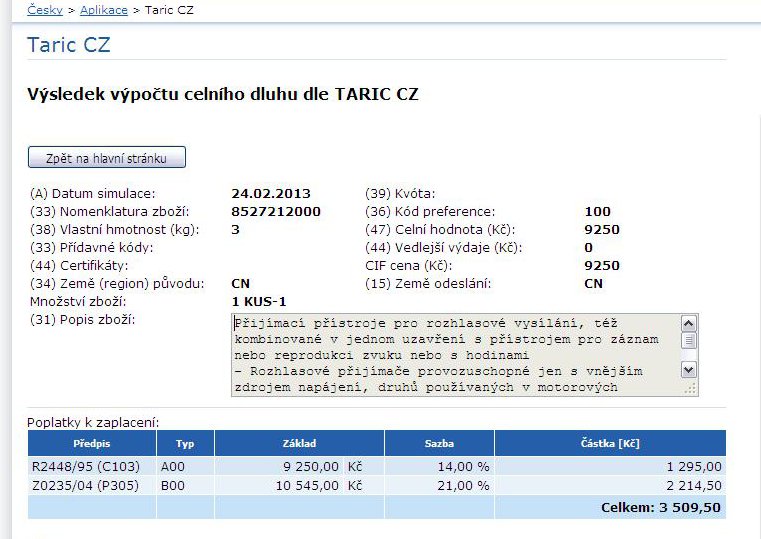This screenshot has width=761, height=539.
Task: Click the Česky breadcrumb link
Action: [x=46, y=10]
